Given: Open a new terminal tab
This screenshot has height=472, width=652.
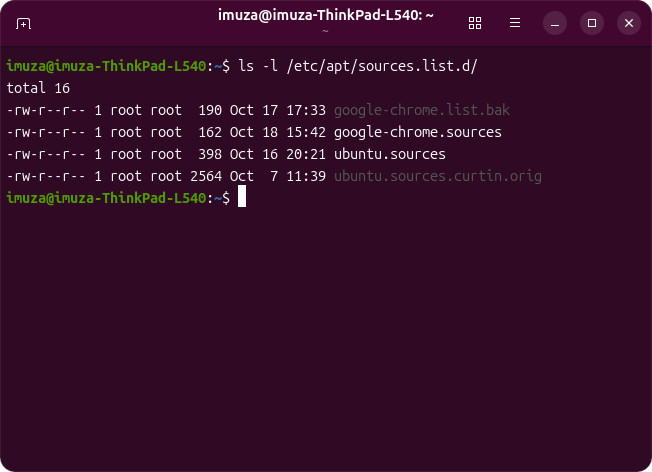Looking at the screenshot, I should tap(24, 22).
